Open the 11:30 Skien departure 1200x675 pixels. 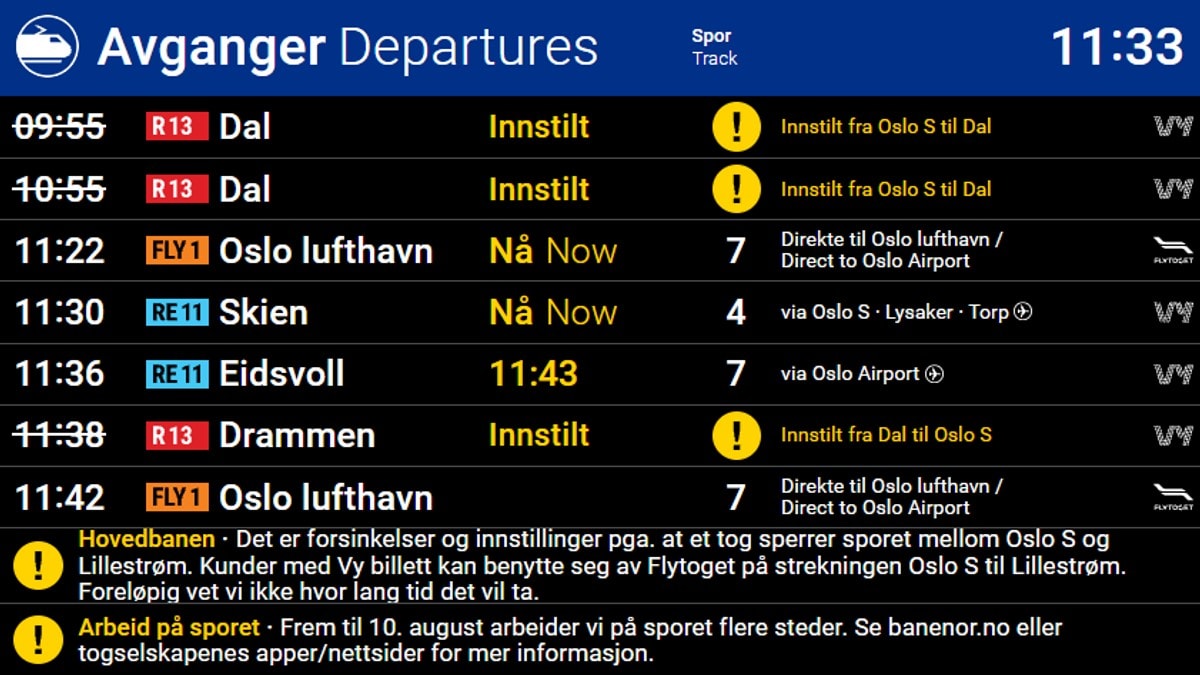click(600, 312)
